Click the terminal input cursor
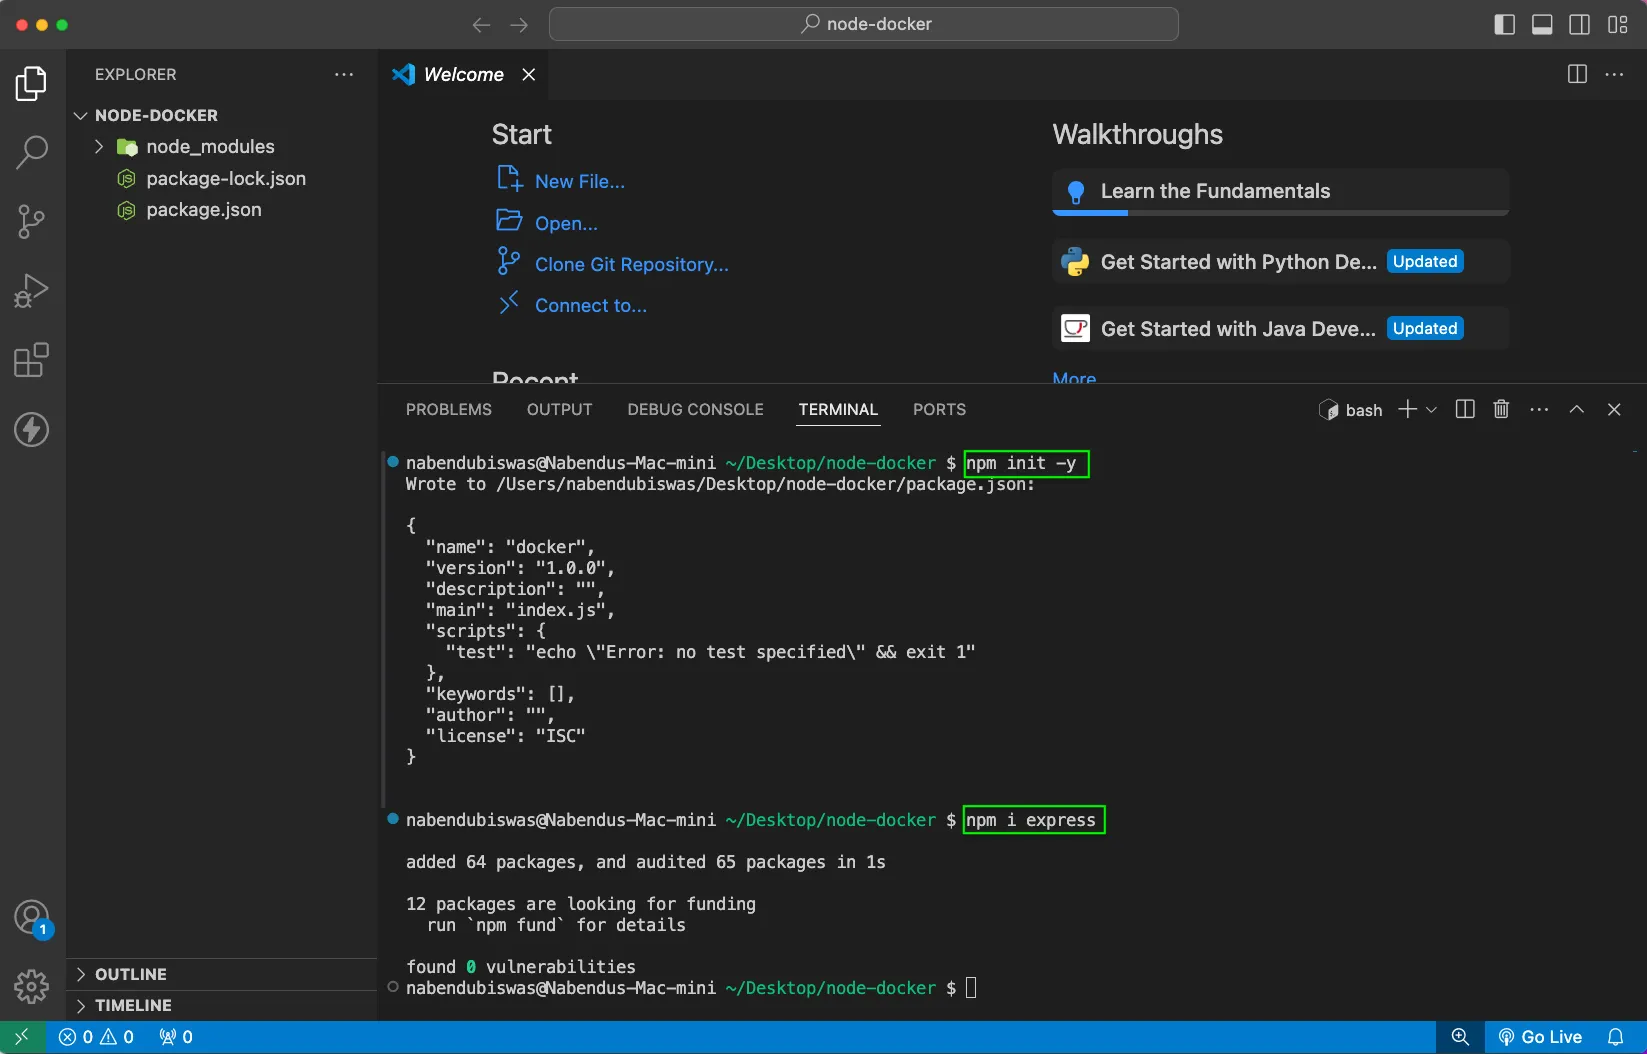 (971, 988)
